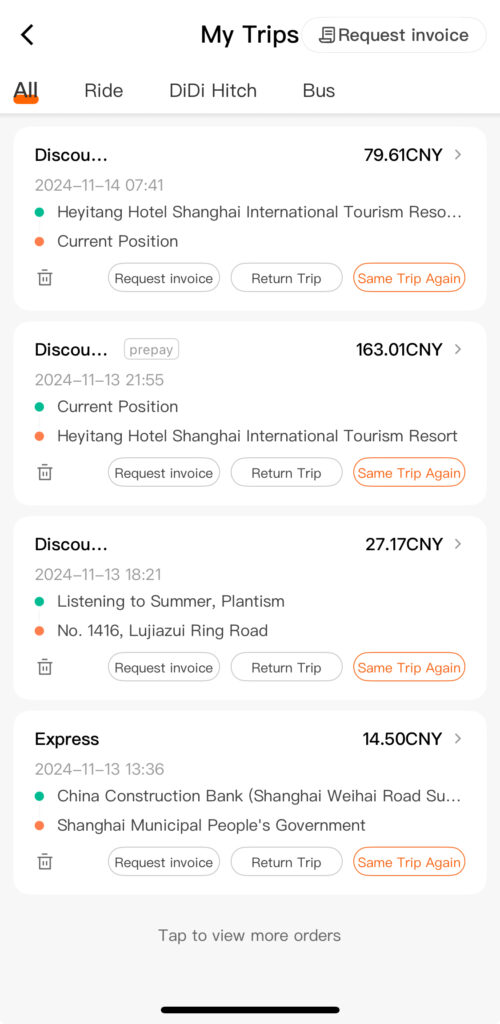Select the All tab
Screen dimensions: 500x1024
(26, 90)
